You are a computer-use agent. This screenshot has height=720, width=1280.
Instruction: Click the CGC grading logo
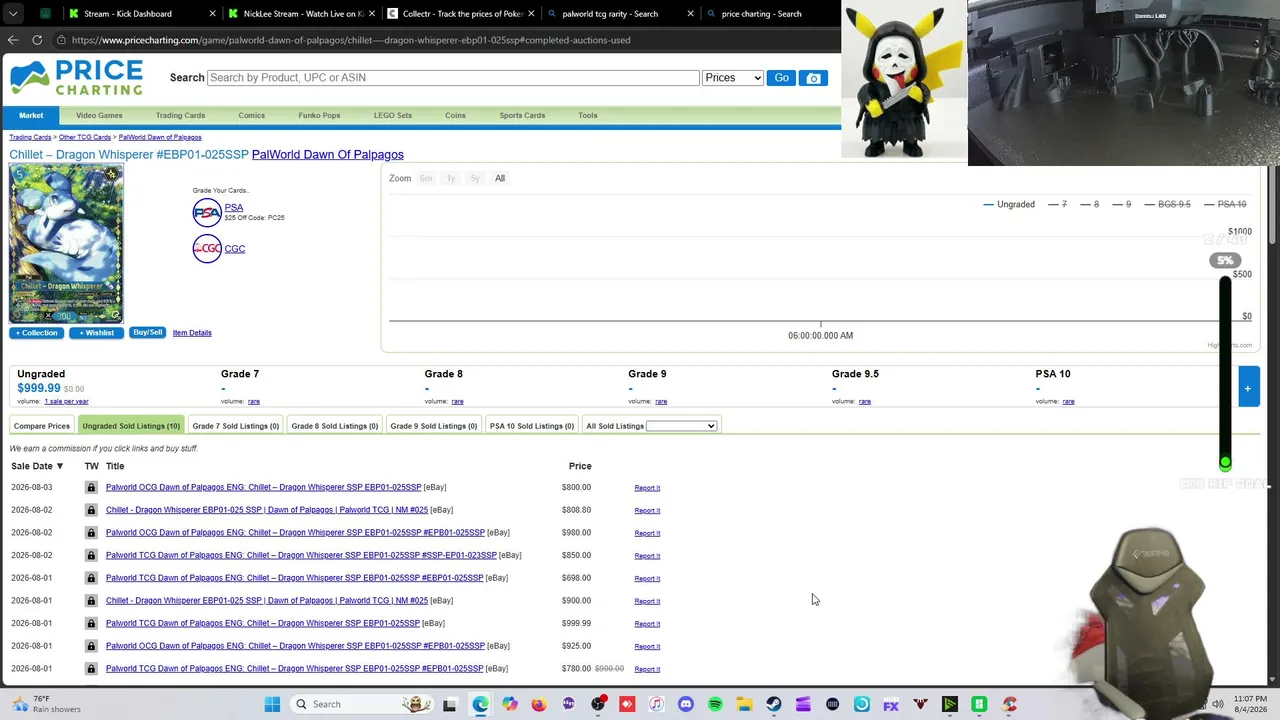[207, 249]
